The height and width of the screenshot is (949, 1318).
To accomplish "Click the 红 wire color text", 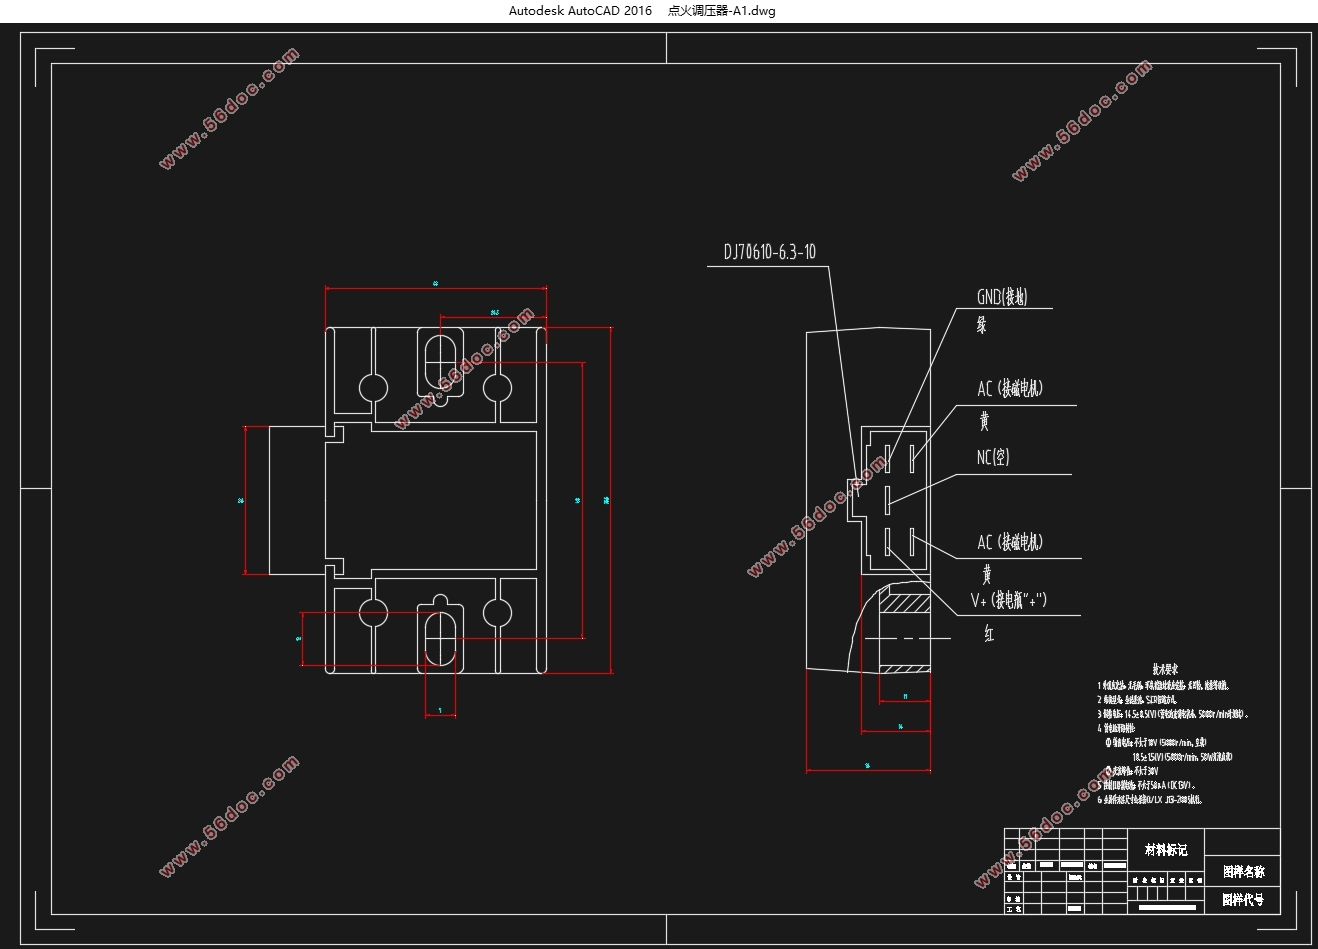I will coord(988,633).
